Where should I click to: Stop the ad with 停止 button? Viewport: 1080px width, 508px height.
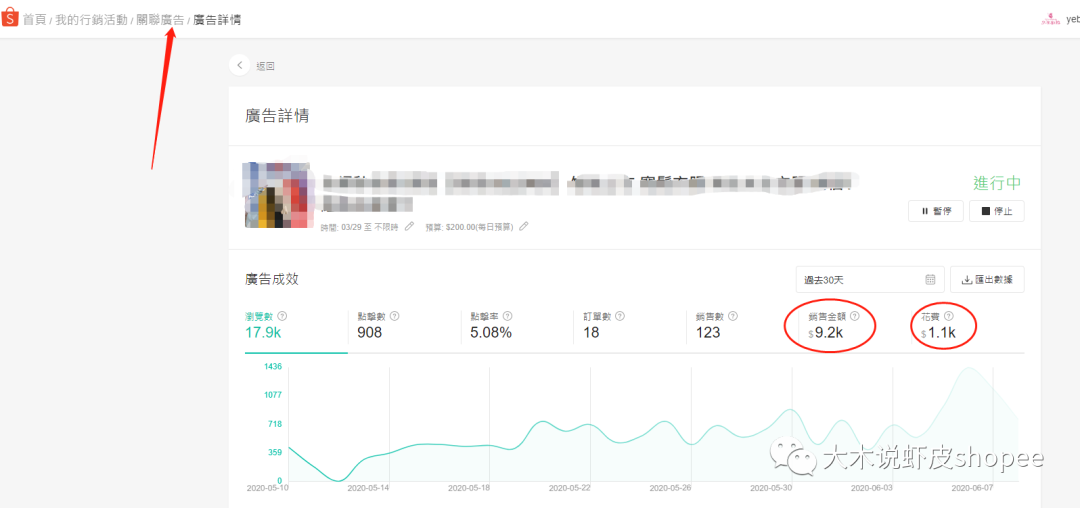pos(996,211)
